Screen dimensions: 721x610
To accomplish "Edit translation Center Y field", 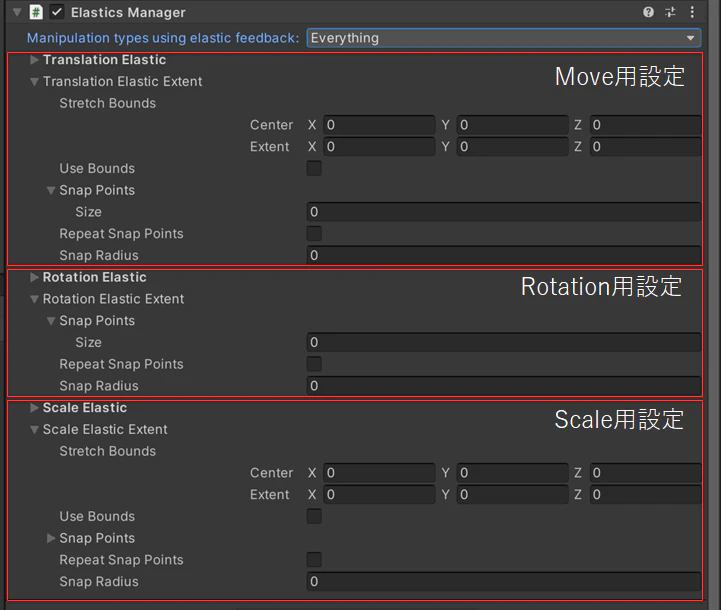I will [x=512, y=125].
